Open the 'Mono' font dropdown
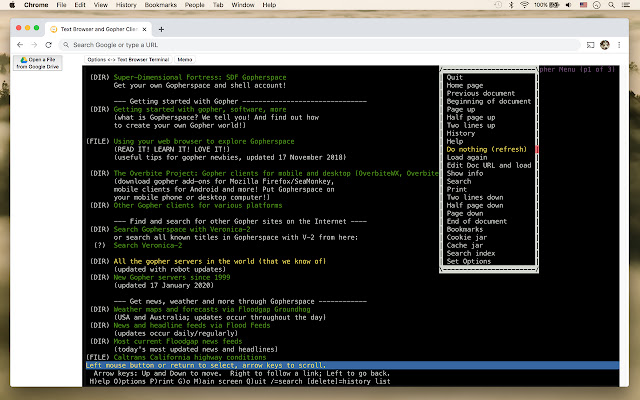 point(185,60)
